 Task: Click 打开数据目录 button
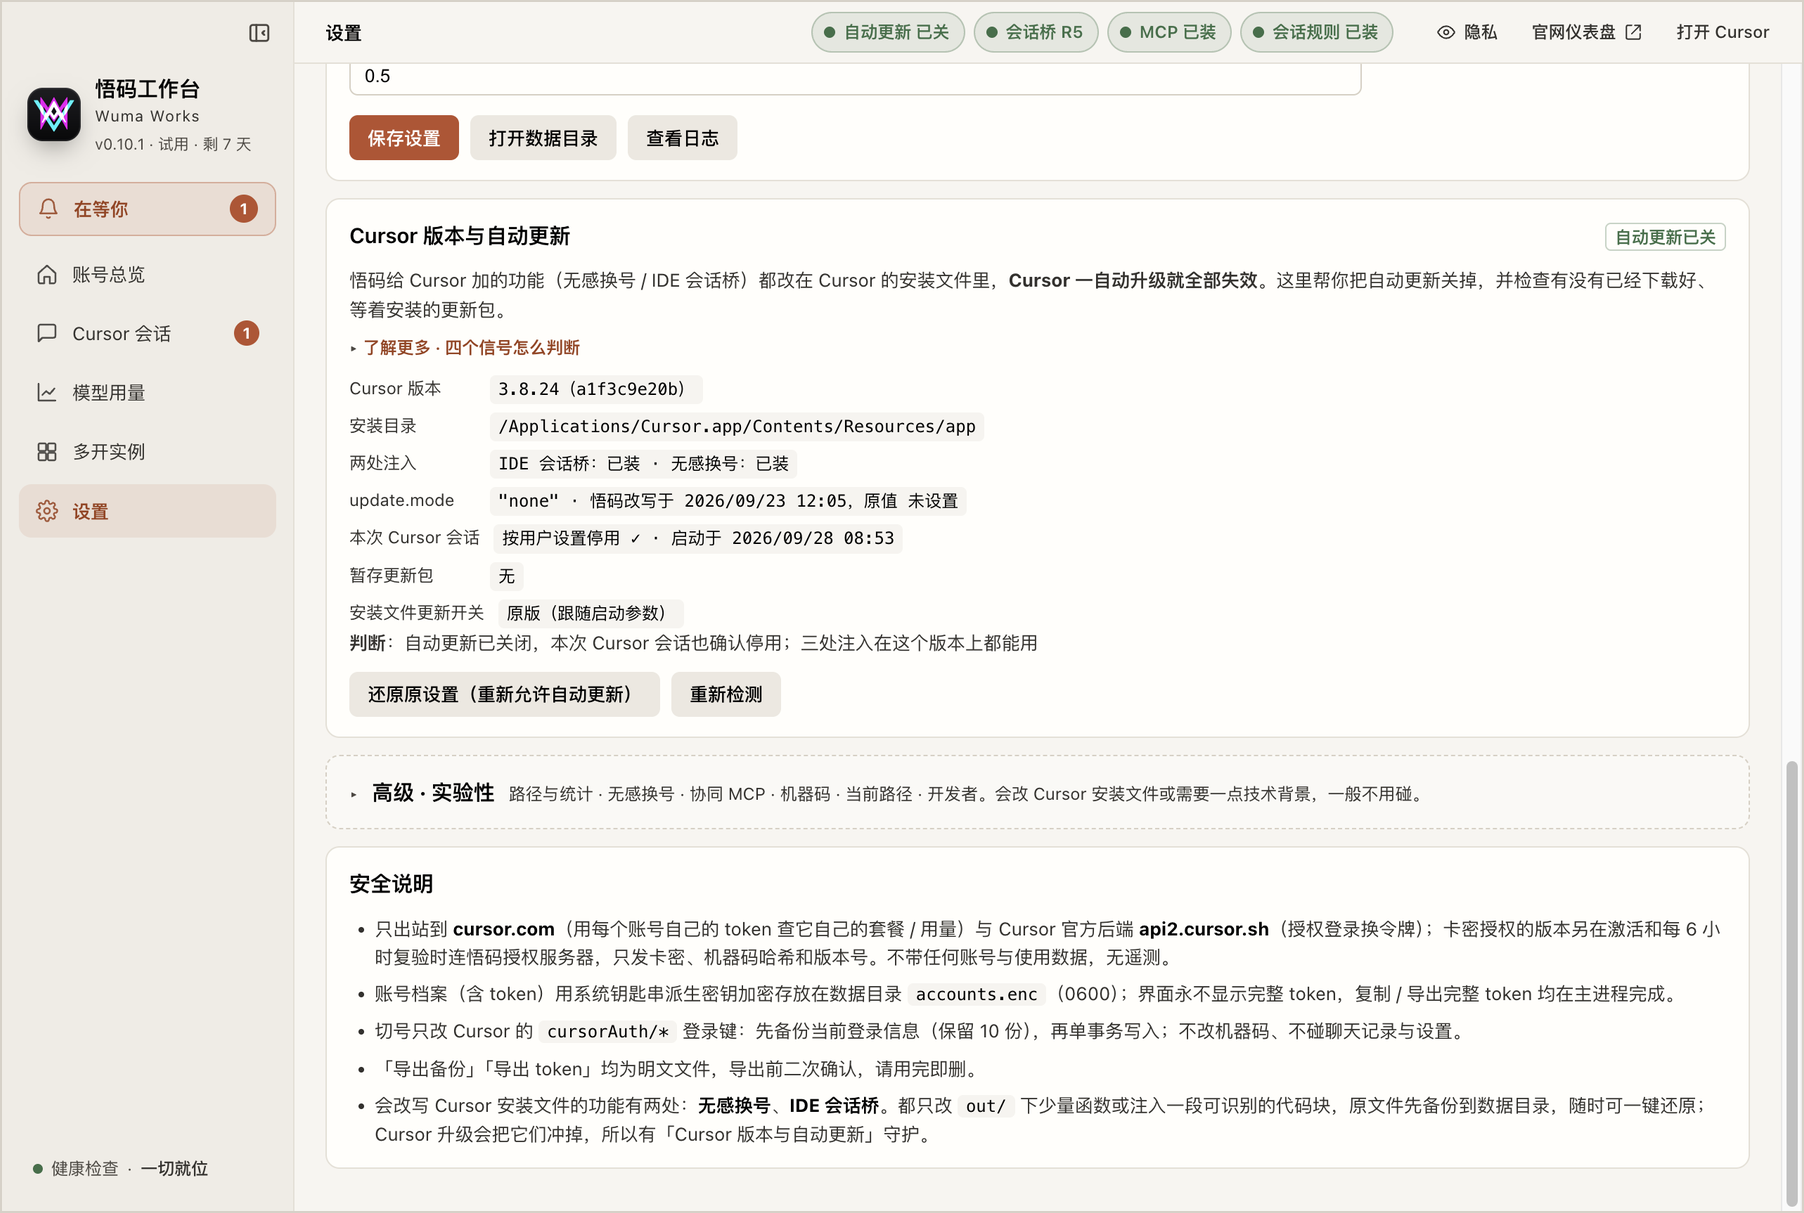pyautogui.click(x=543, y=138)
